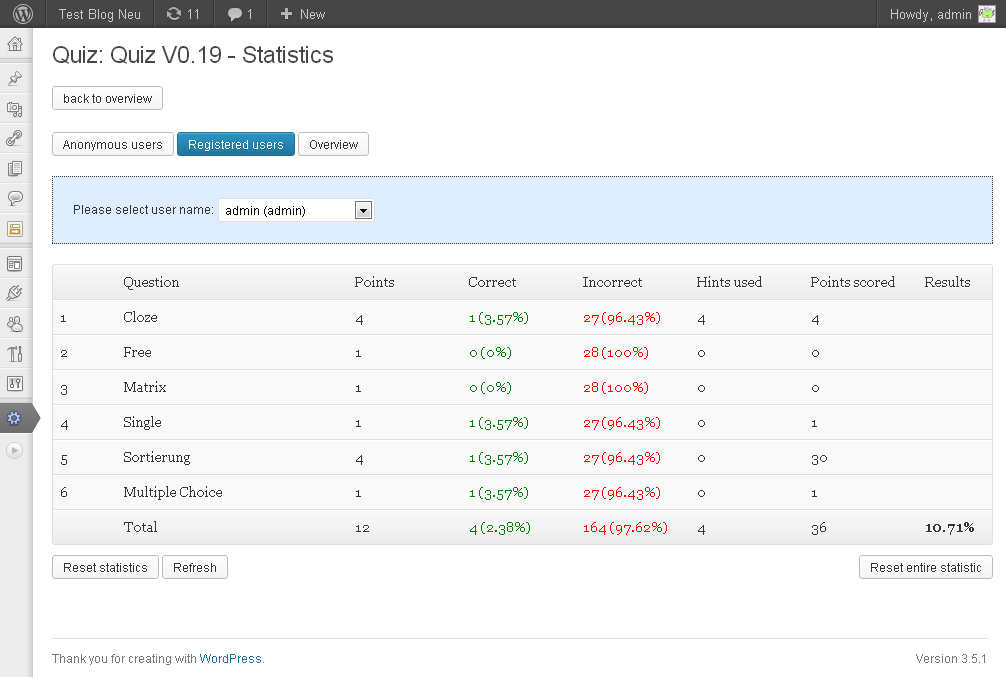Open the user name dropdown

pos(295,210)
